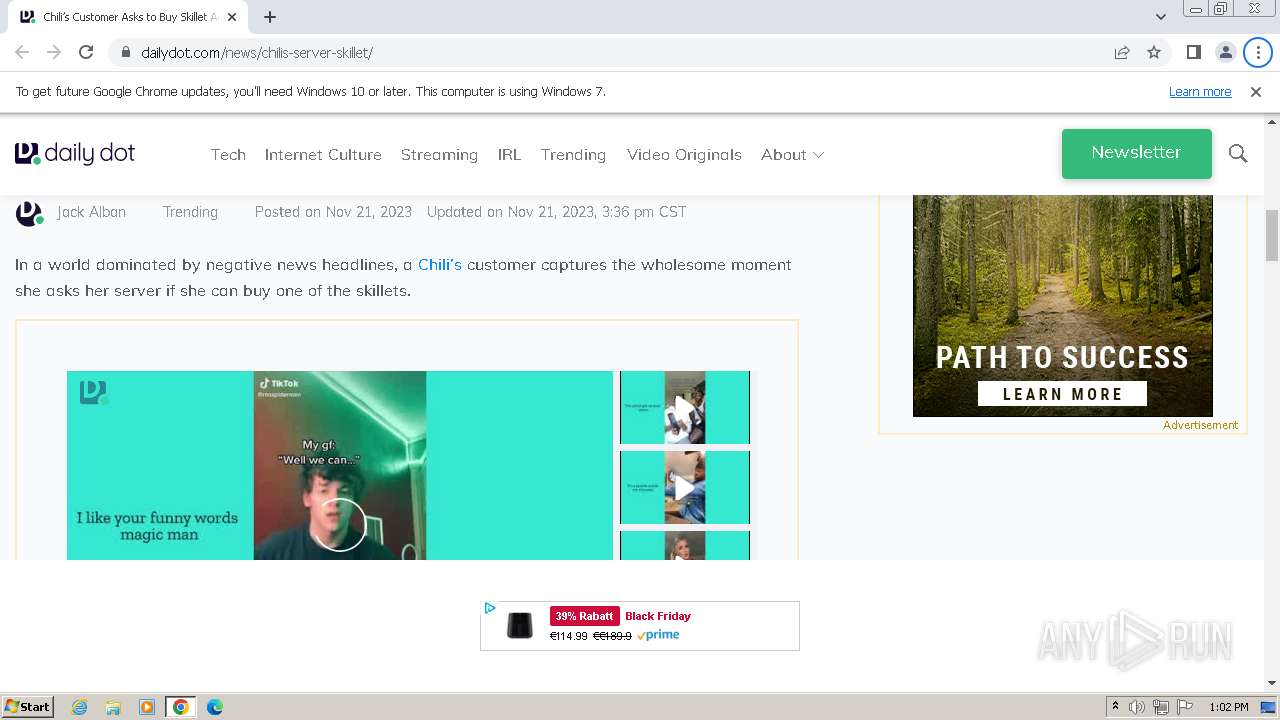The width and height of the screenshot is (1280, 720).
Task: Open the Internet Culture section
Action: click(x=323, y=154)
